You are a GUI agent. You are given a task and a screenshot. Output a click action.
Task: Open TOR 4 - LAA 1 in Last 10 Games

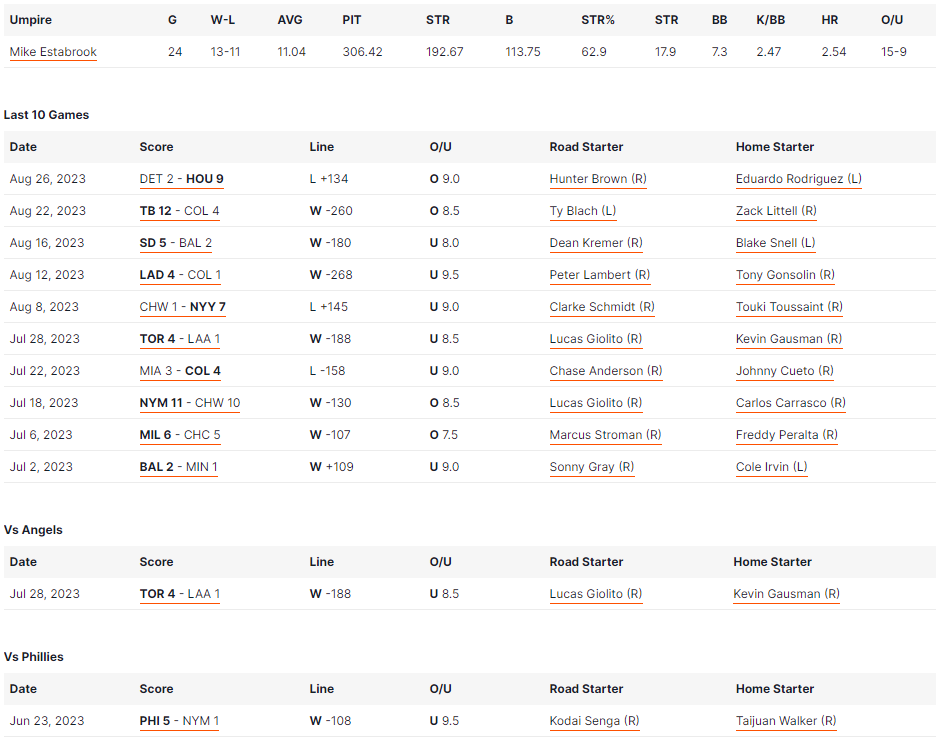180,339
